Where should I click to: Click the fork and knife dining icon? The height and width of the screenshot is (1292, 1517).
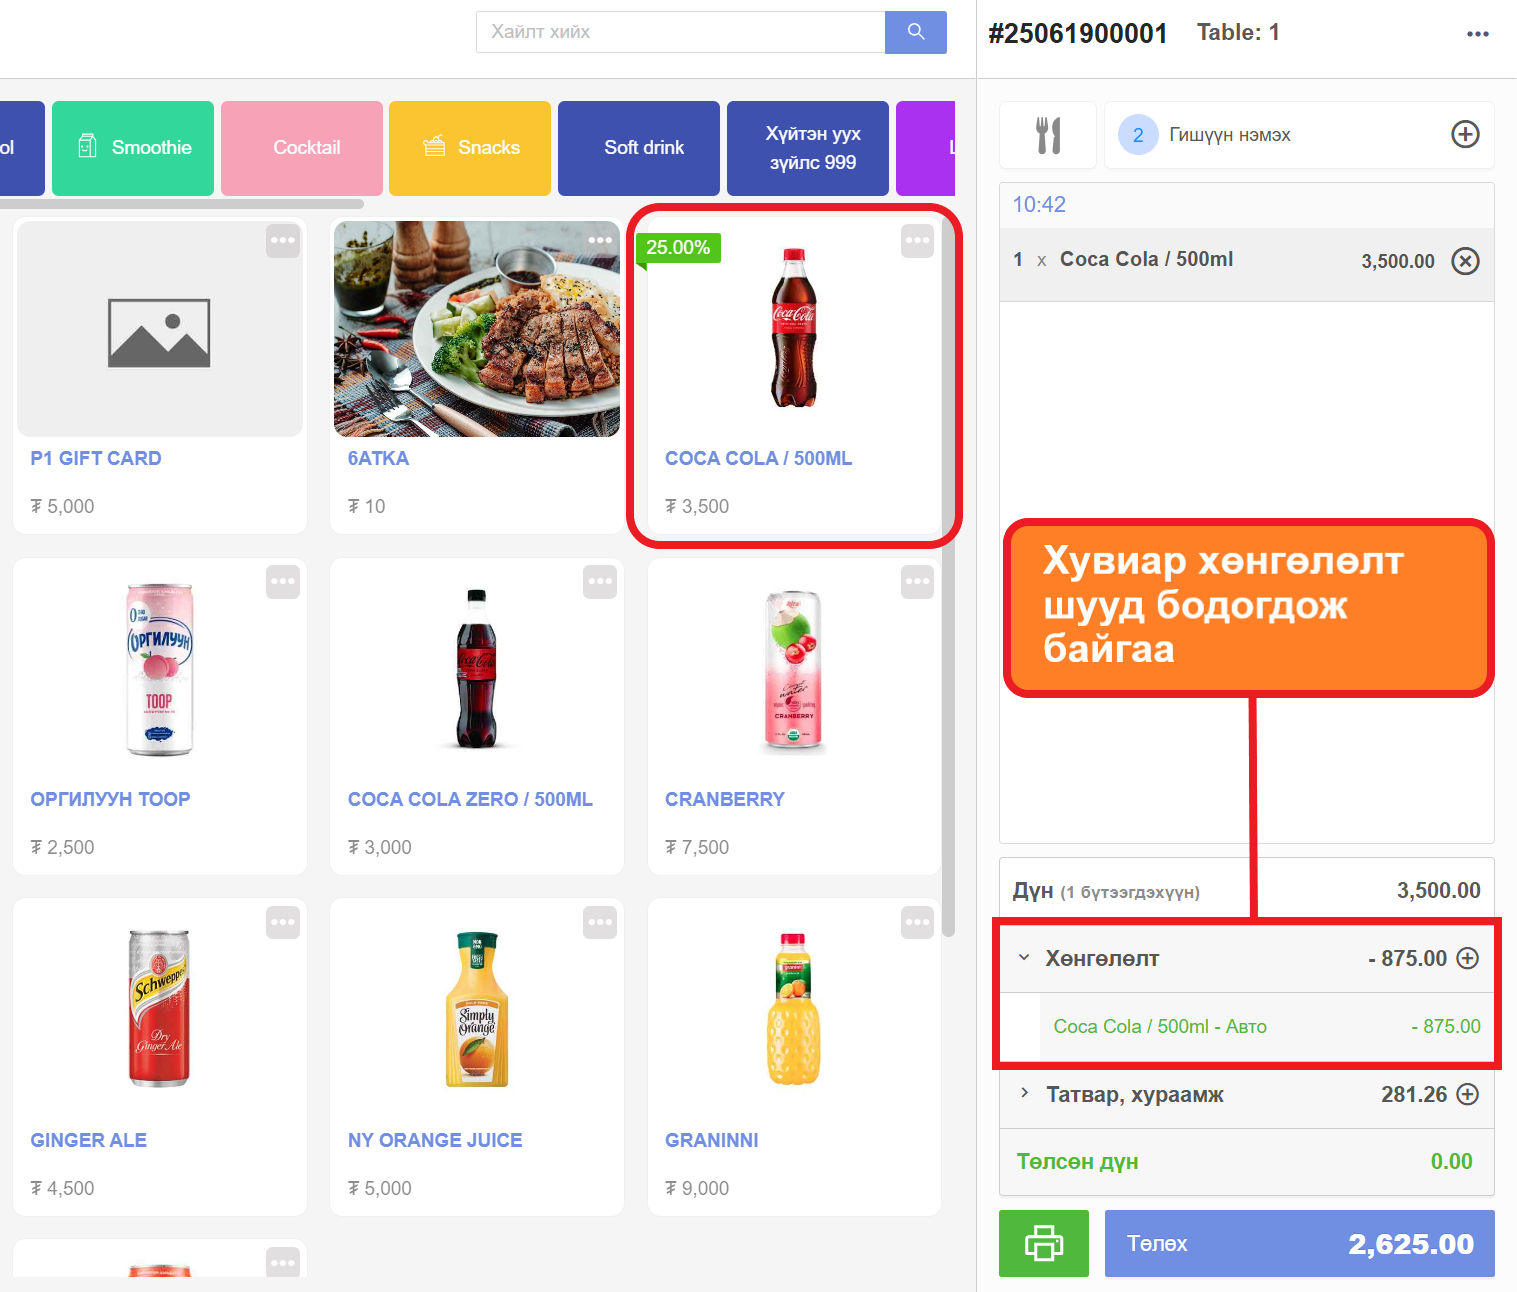click(1047, 135)
